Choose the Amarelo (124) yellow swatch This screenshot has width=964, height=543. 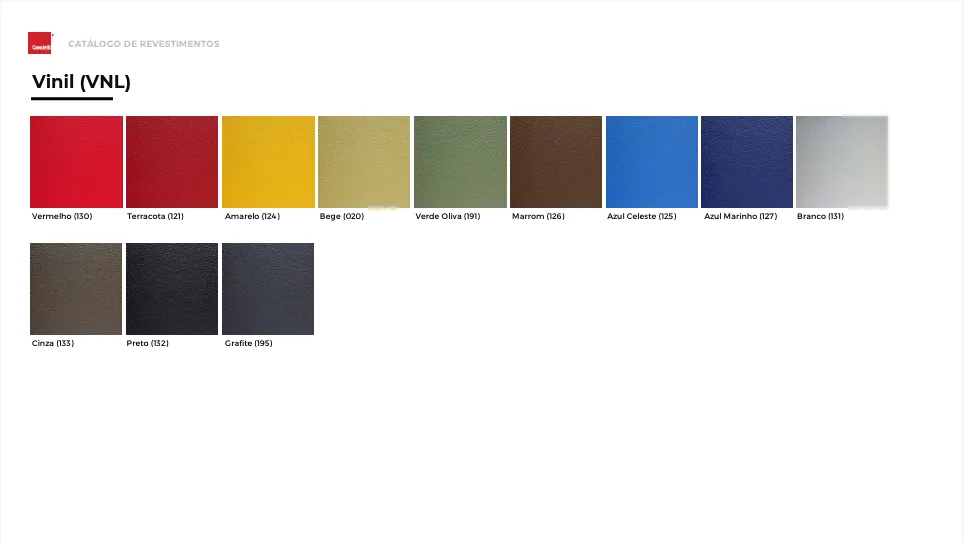268,162
